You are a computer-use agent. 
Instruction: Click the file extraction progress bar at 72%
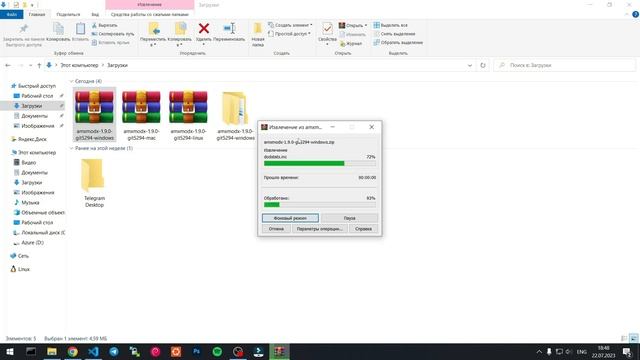[320, 163]
